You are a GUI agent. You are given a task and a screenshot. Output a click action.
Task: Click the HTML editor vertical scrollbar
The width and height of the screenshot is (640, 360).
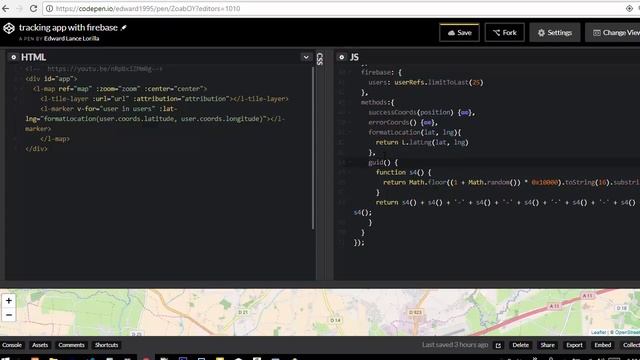tap(313, 147)
